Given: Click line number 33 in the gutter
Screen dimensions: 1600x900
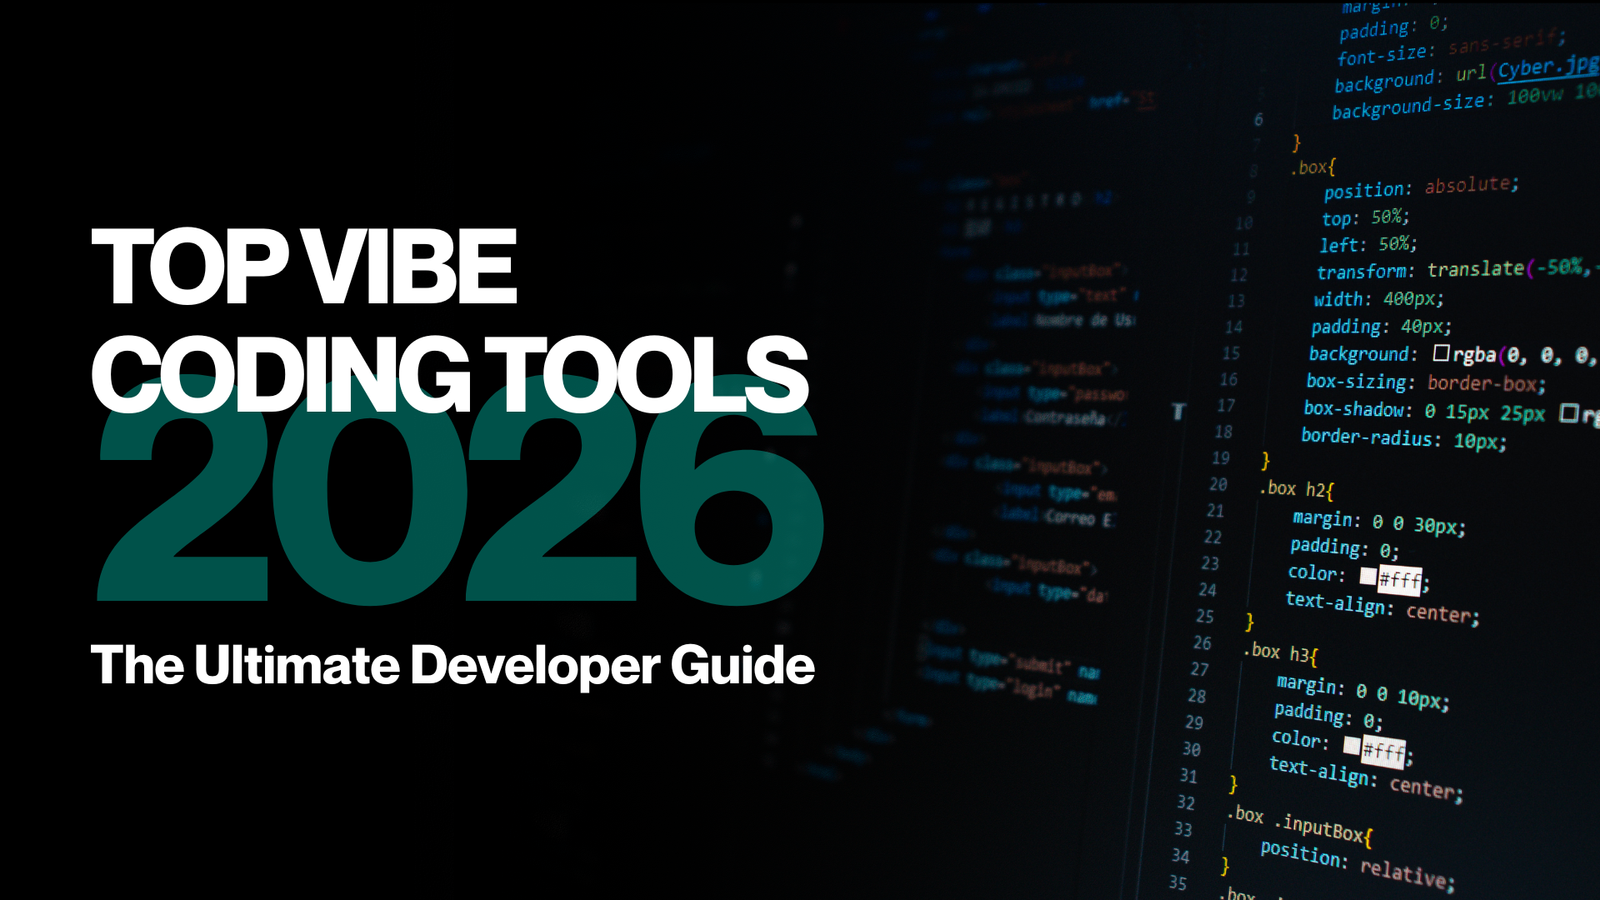Looking at the screenshot, I should [x=1183, y=829].
